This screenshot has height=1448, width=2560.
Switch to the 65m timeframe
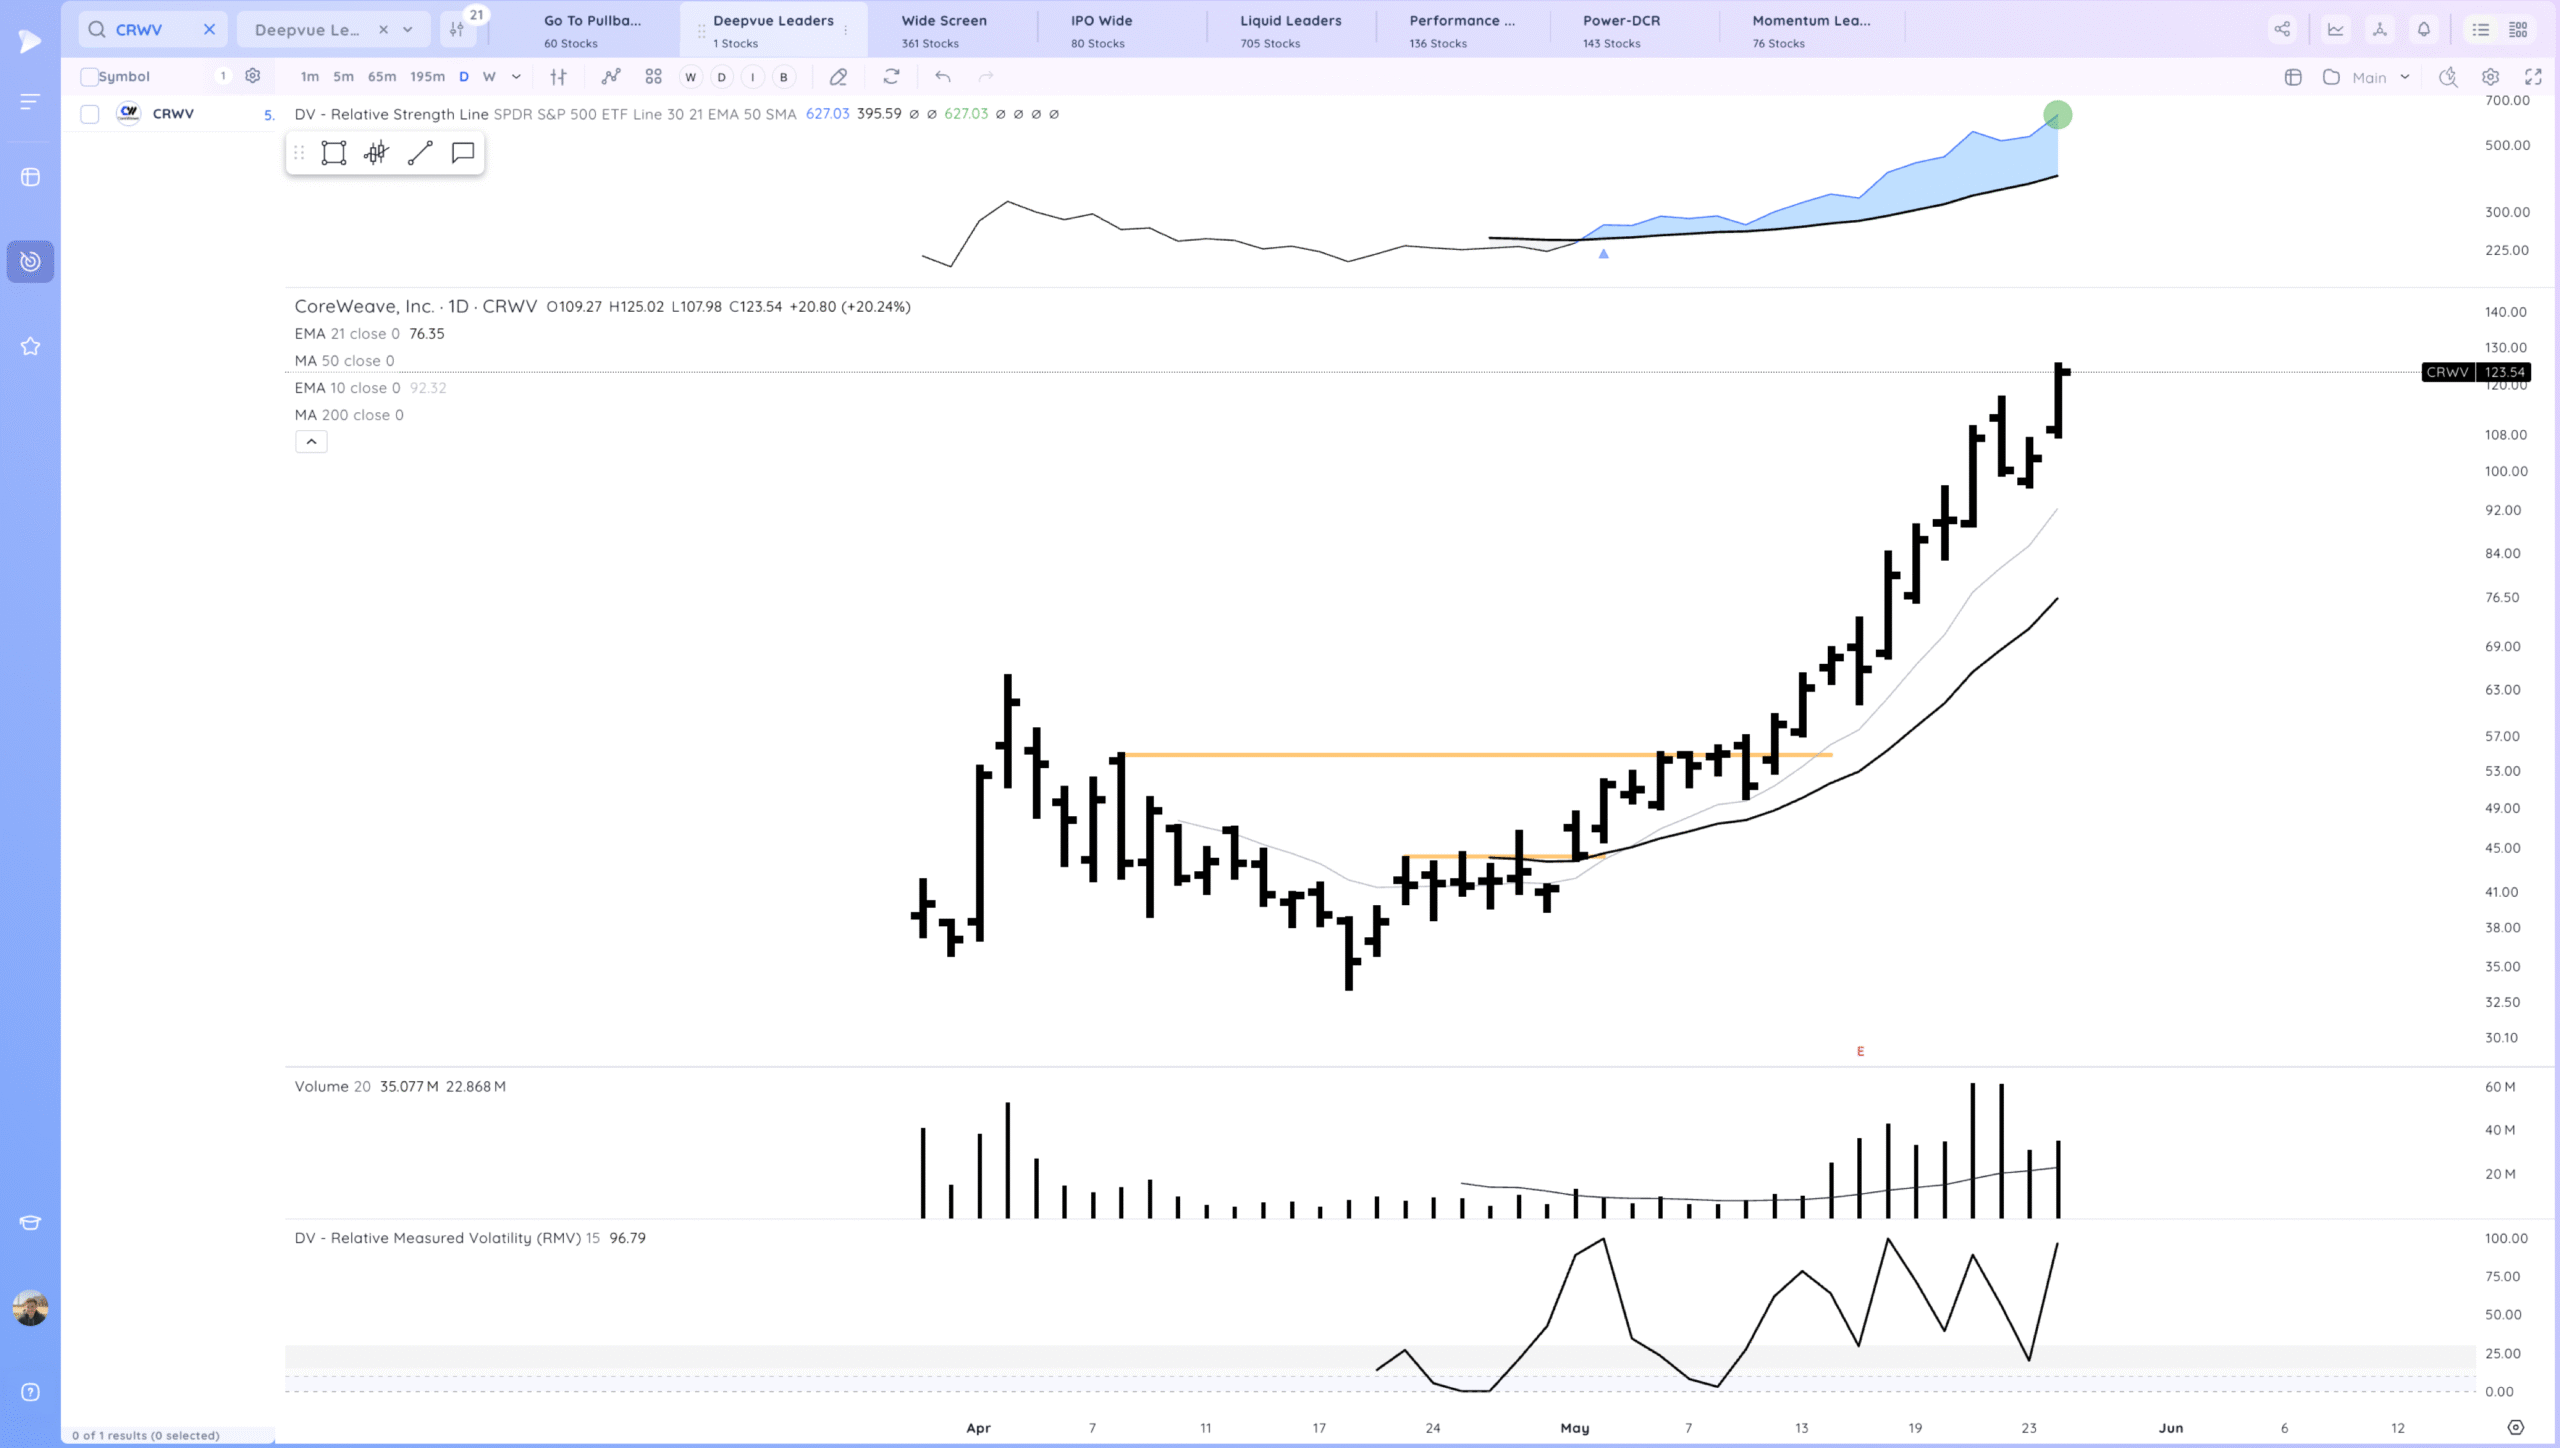pos(381,76)
